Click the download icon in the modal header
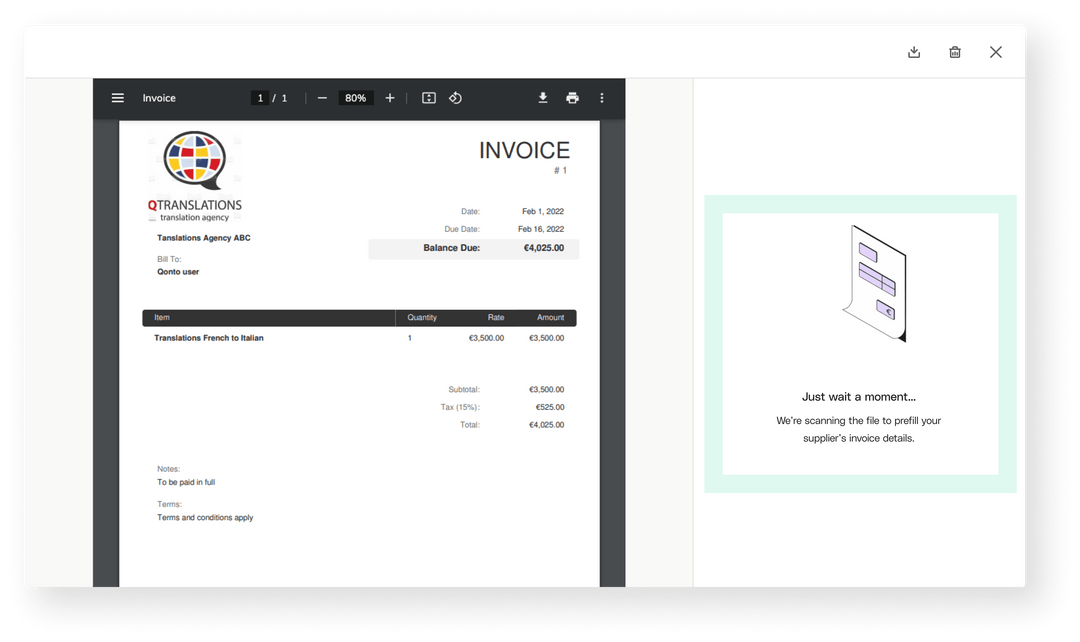Viewport: 1080px width, 642px height. coord(914,52)
